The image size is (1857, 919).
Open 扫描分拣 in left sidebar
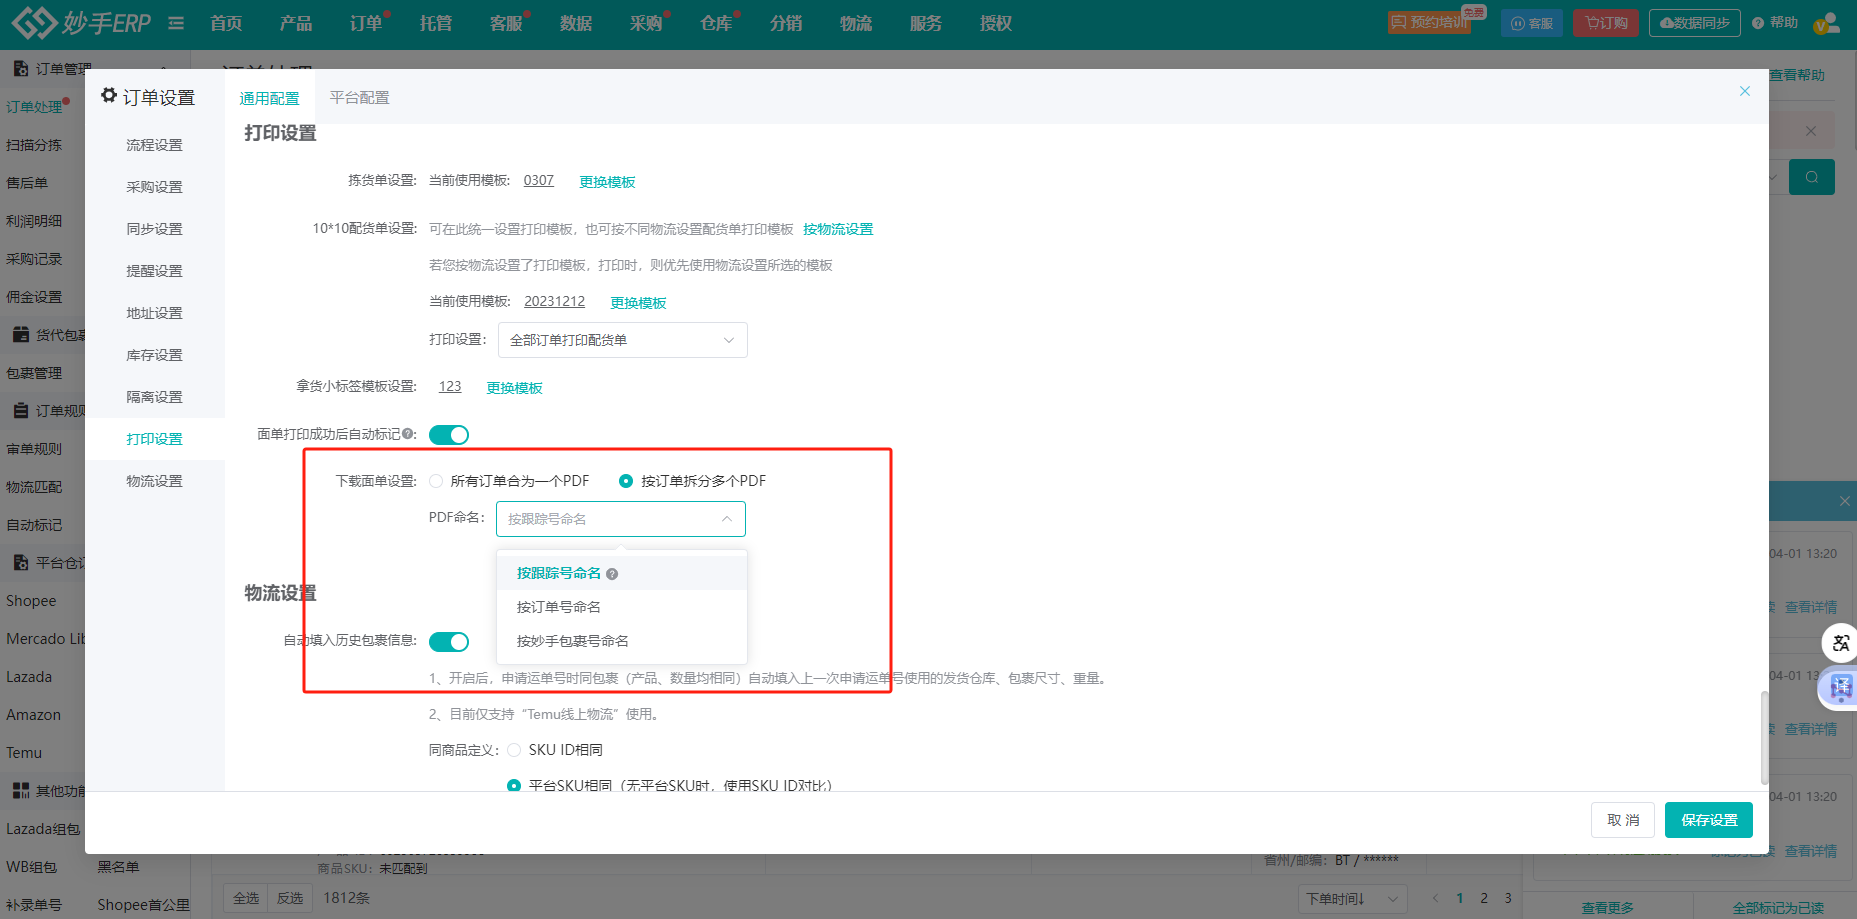tap(34, 145)
